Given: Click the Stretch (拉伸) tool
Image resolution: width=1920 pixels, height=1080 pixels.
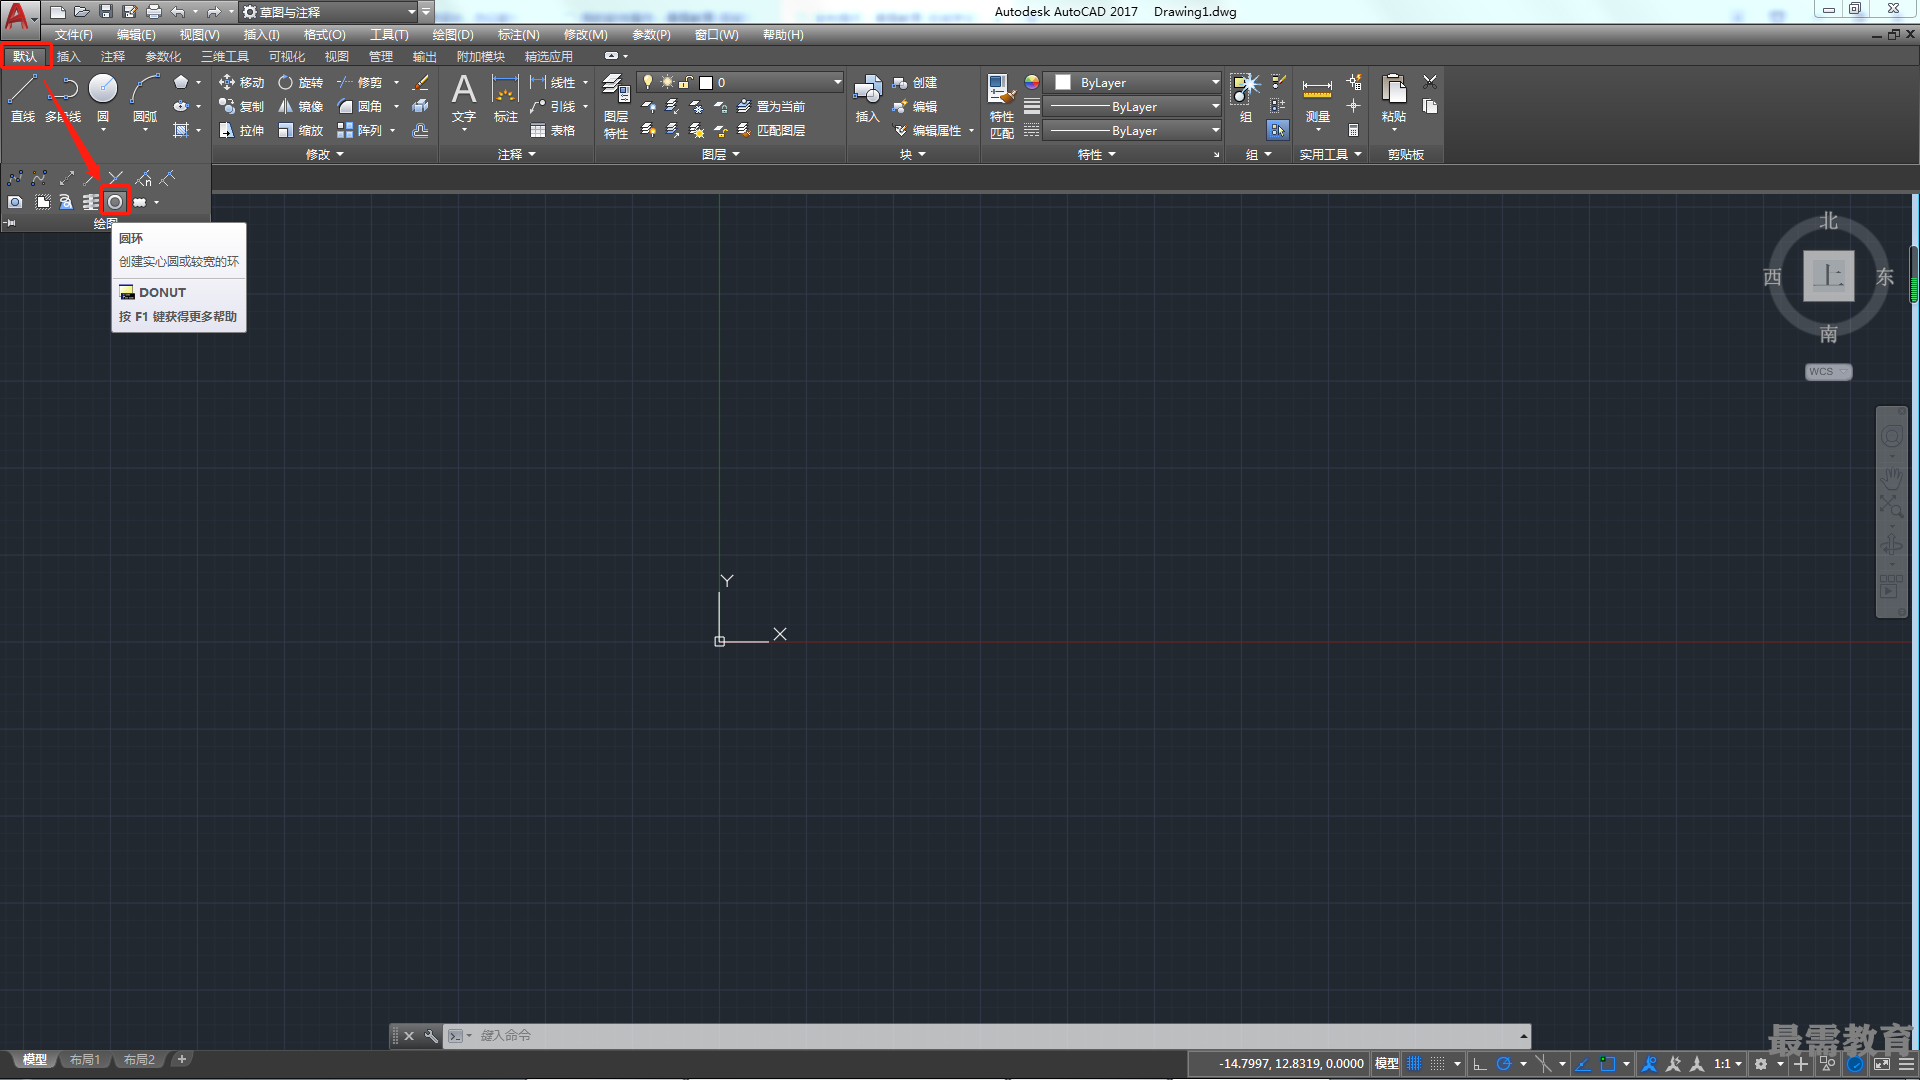Looking at the screenshot, I should [242, 130].
